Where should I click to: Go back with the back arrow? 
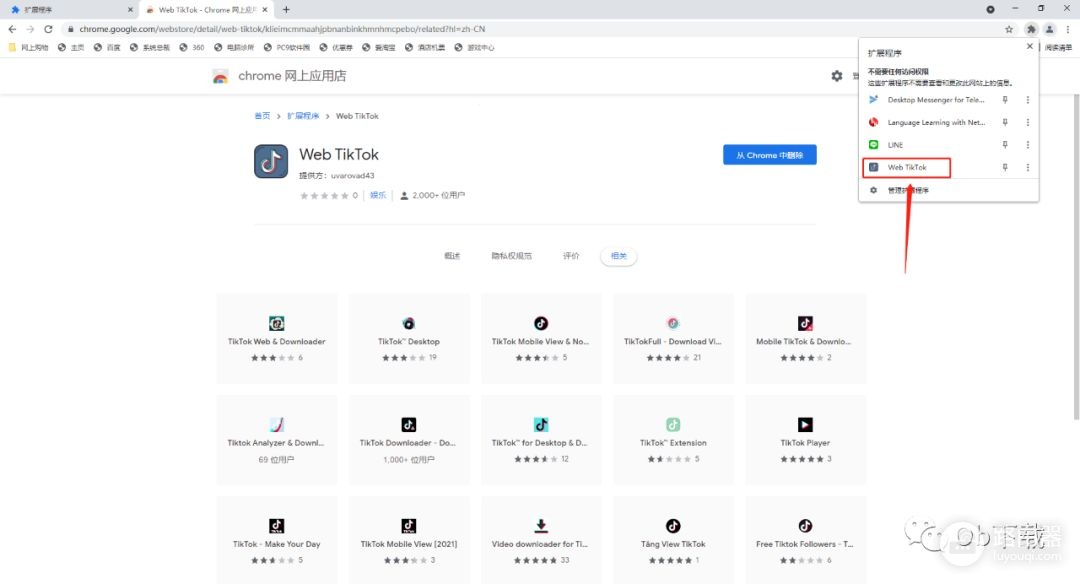click(x=12, y=29)
